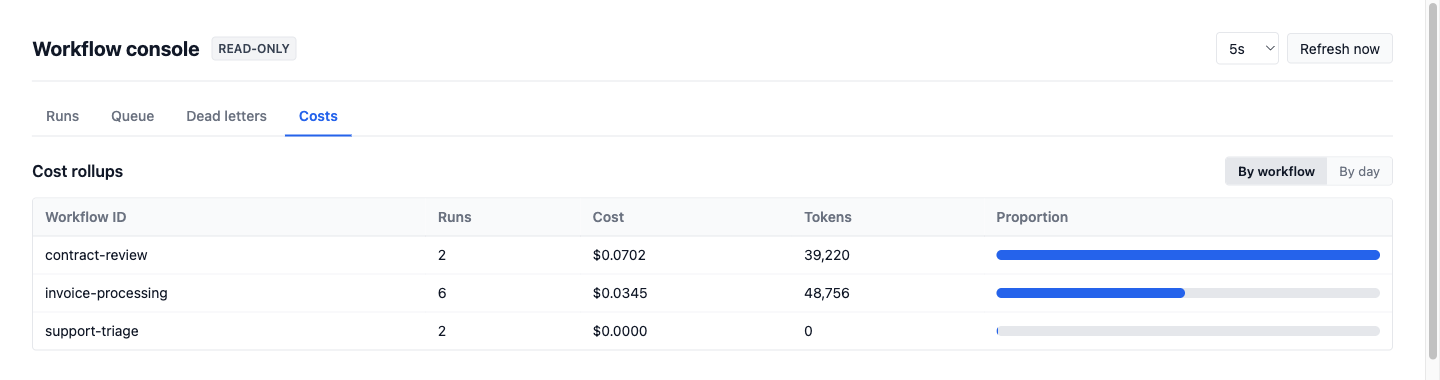Screen dimensions: 1440x380
Task: Select the Costs tab
Action: pos(318,116)
